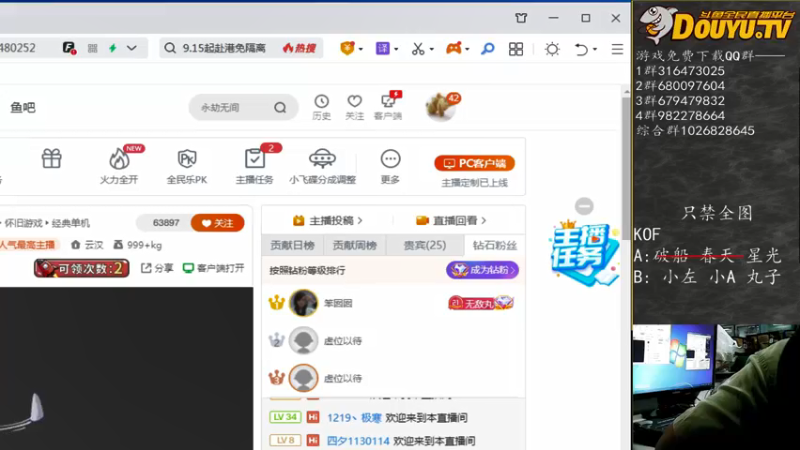Click the 无敌丸 fan badge
The width and height of the screenshot is (800, 450).
tap(480, 303)
